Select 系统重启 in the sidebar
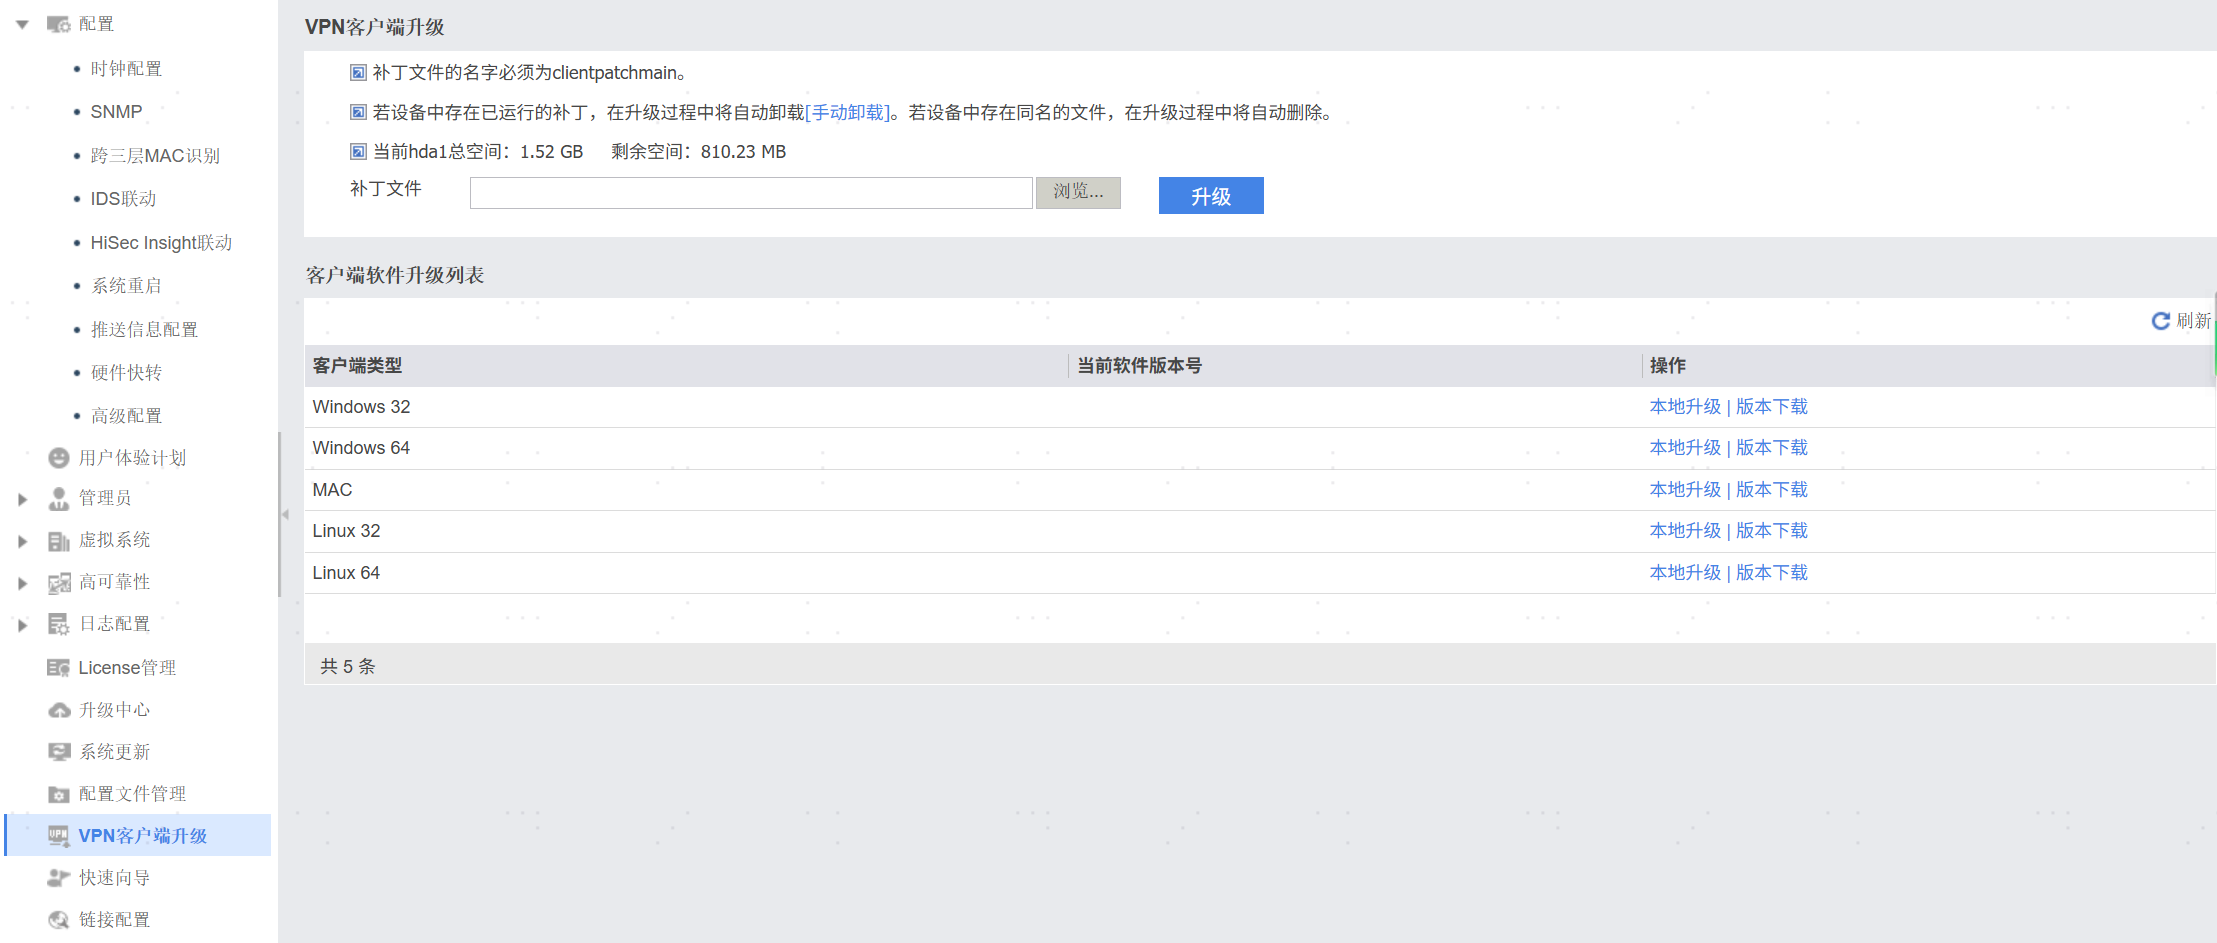This screenshot has width=2217, height=943. pyautogui.click(x=126, y=286)
